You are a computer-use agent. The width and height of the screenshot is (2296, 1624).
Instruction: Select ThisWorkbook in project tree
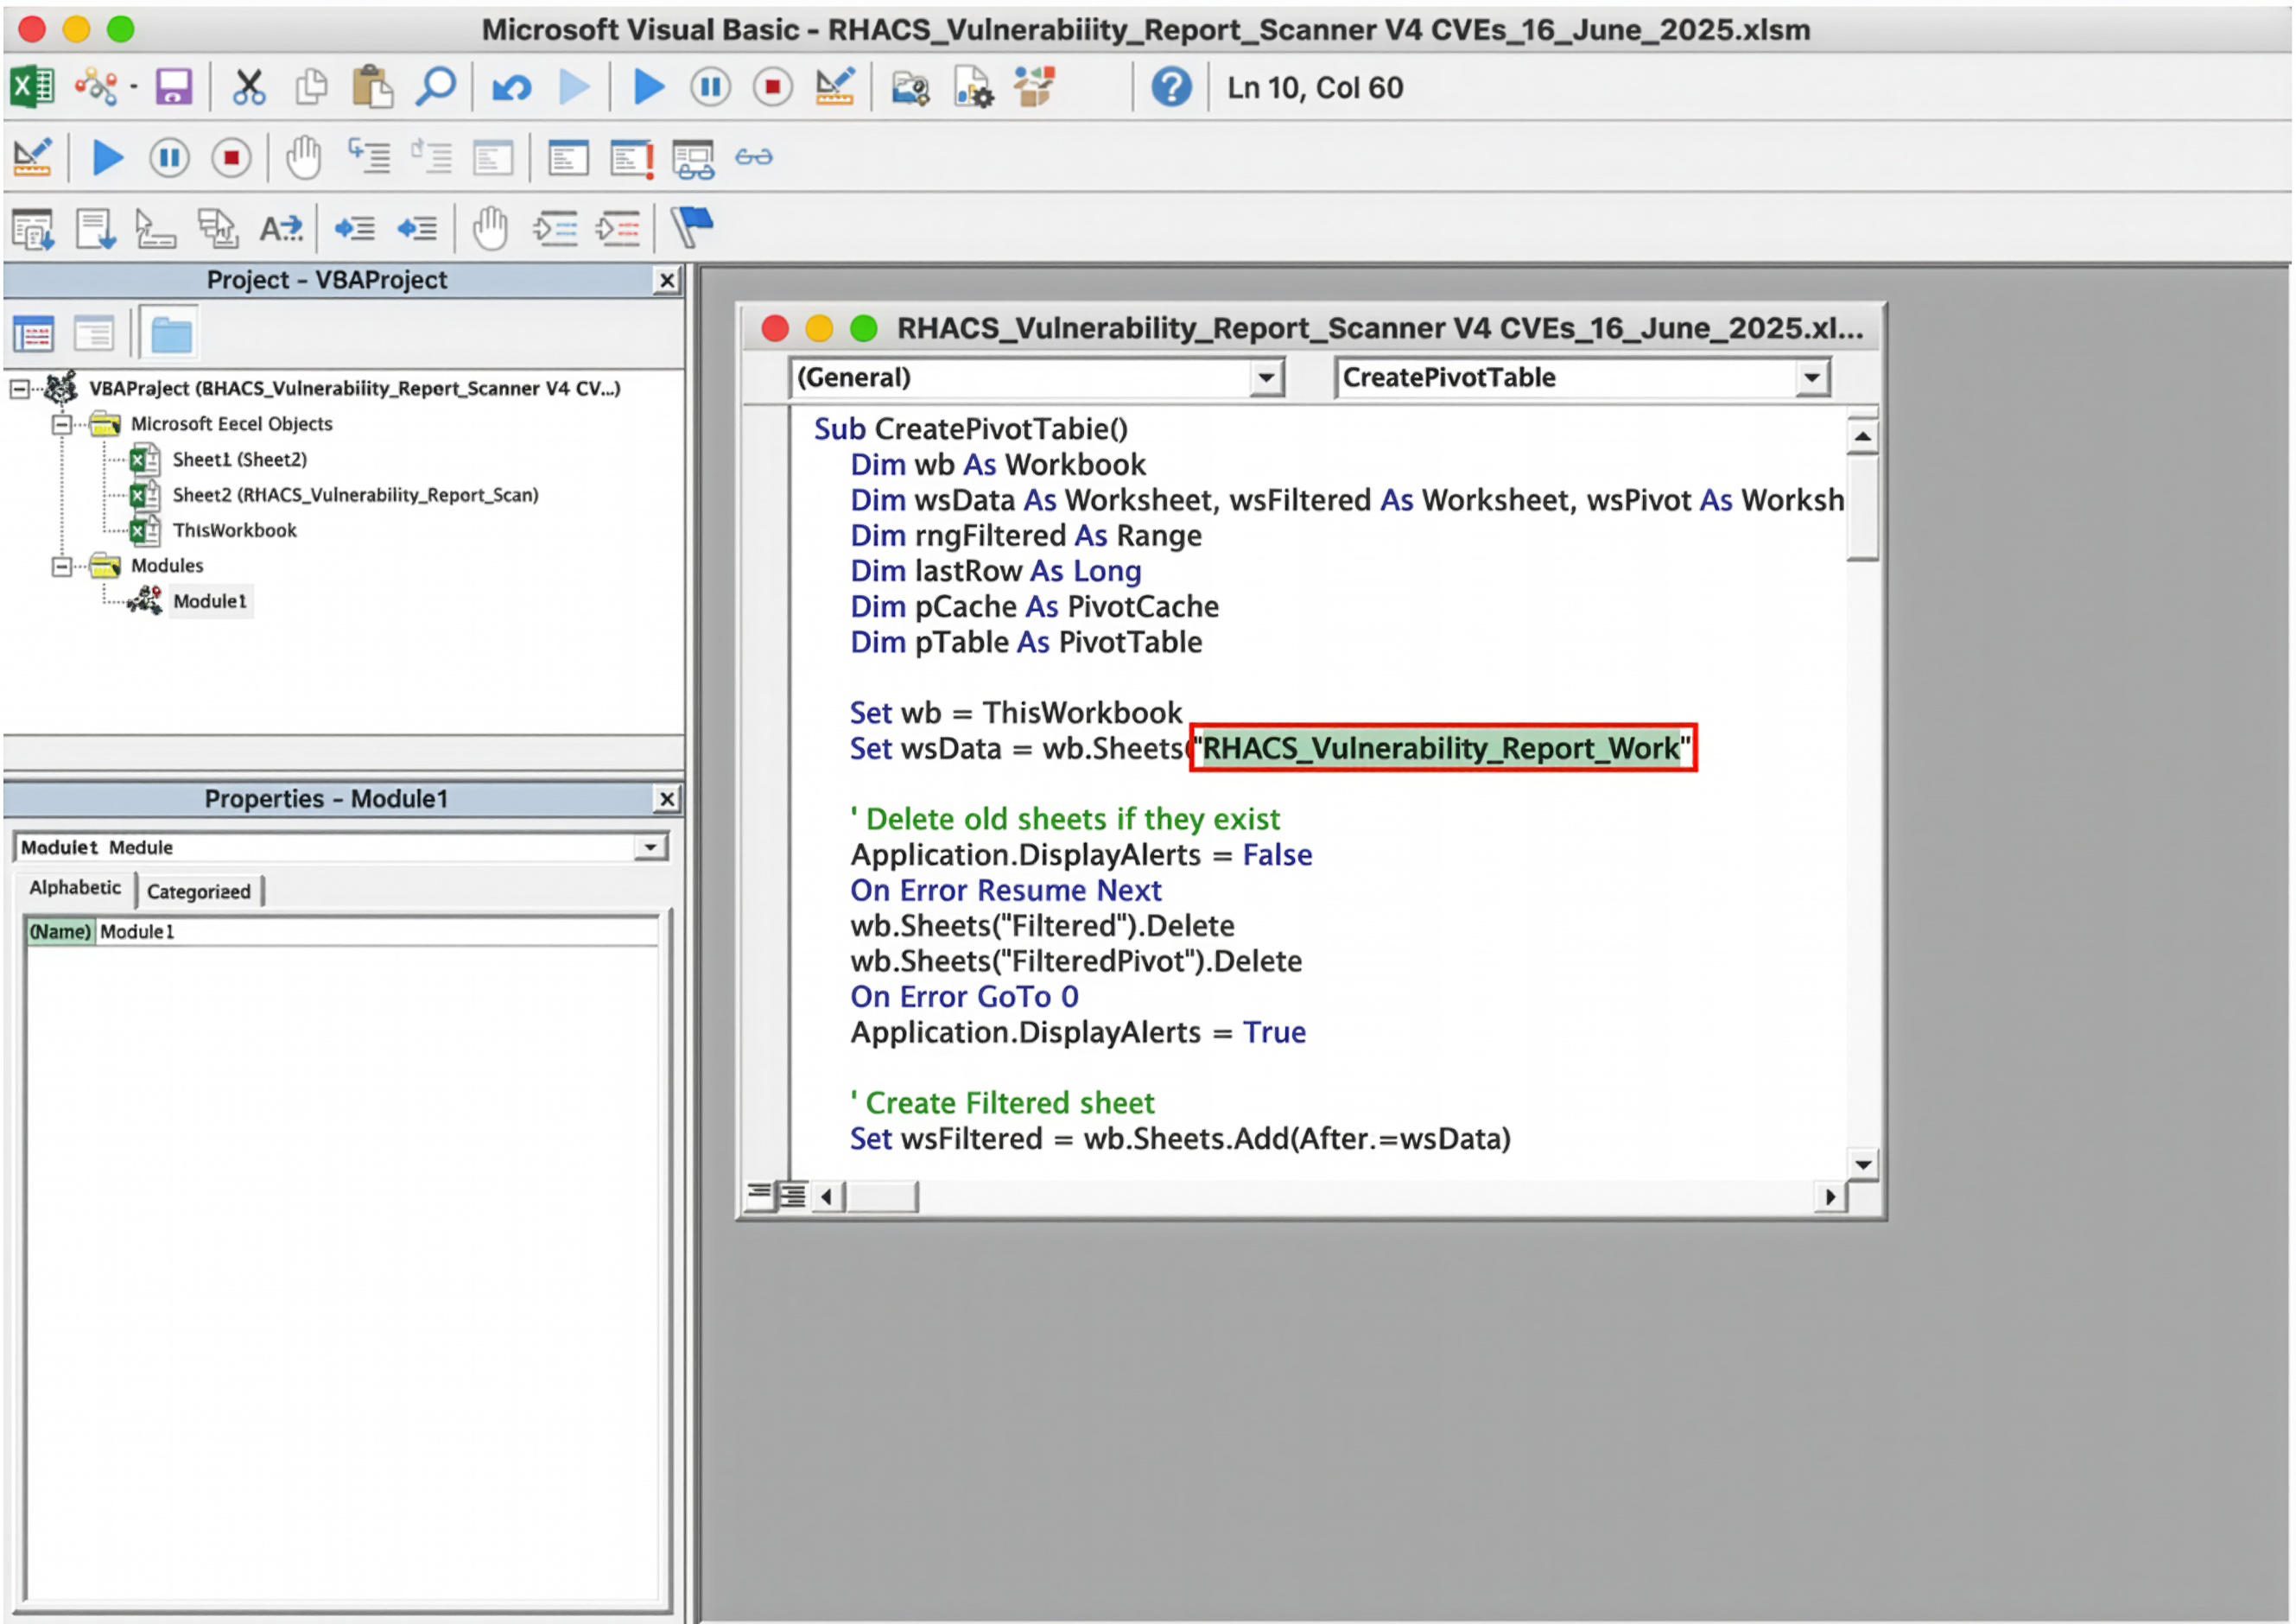pyautogui.click(x=234, y=531)
